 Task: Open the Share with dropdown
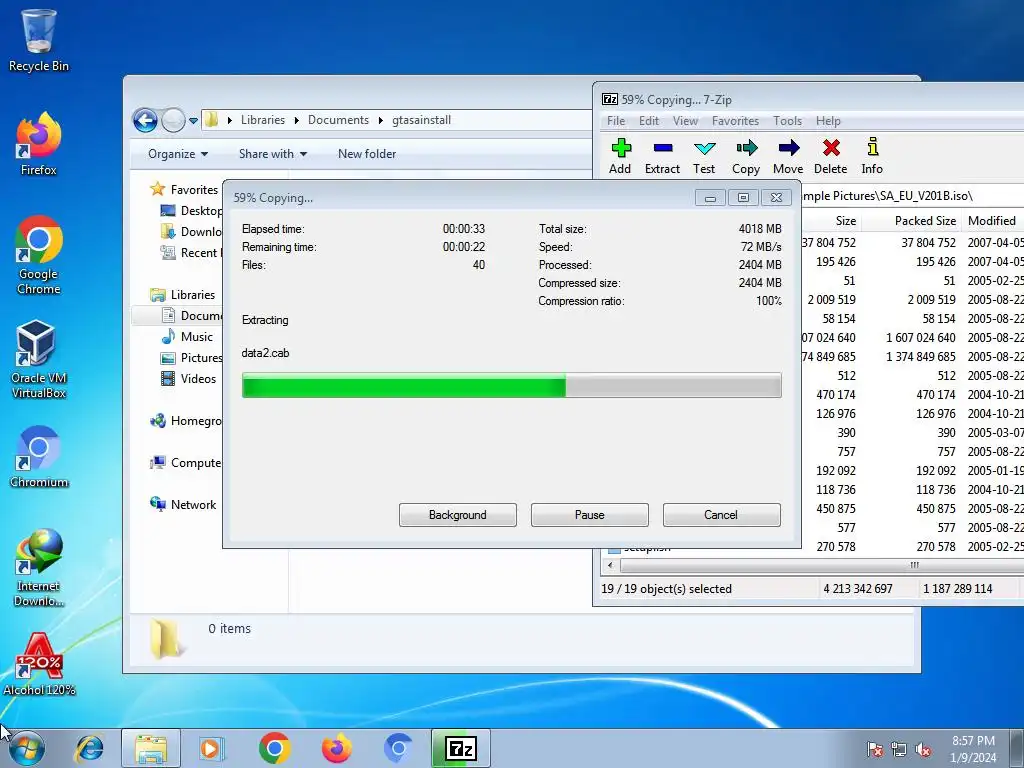point(273,154)
